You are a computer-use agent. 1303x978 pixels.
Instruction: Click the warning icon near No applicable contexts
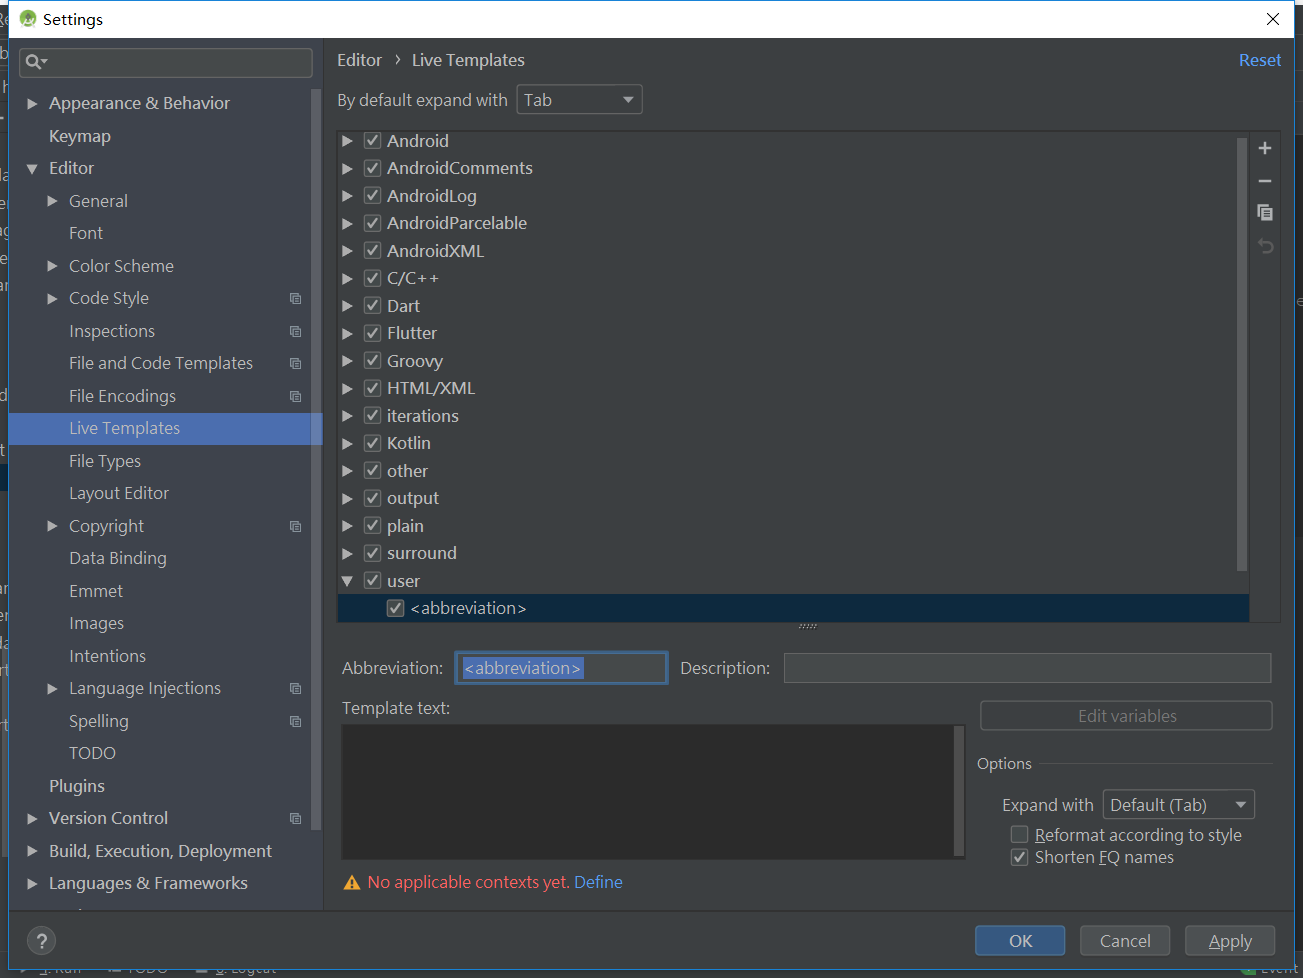pyautogui.click(x=352, y=882)
